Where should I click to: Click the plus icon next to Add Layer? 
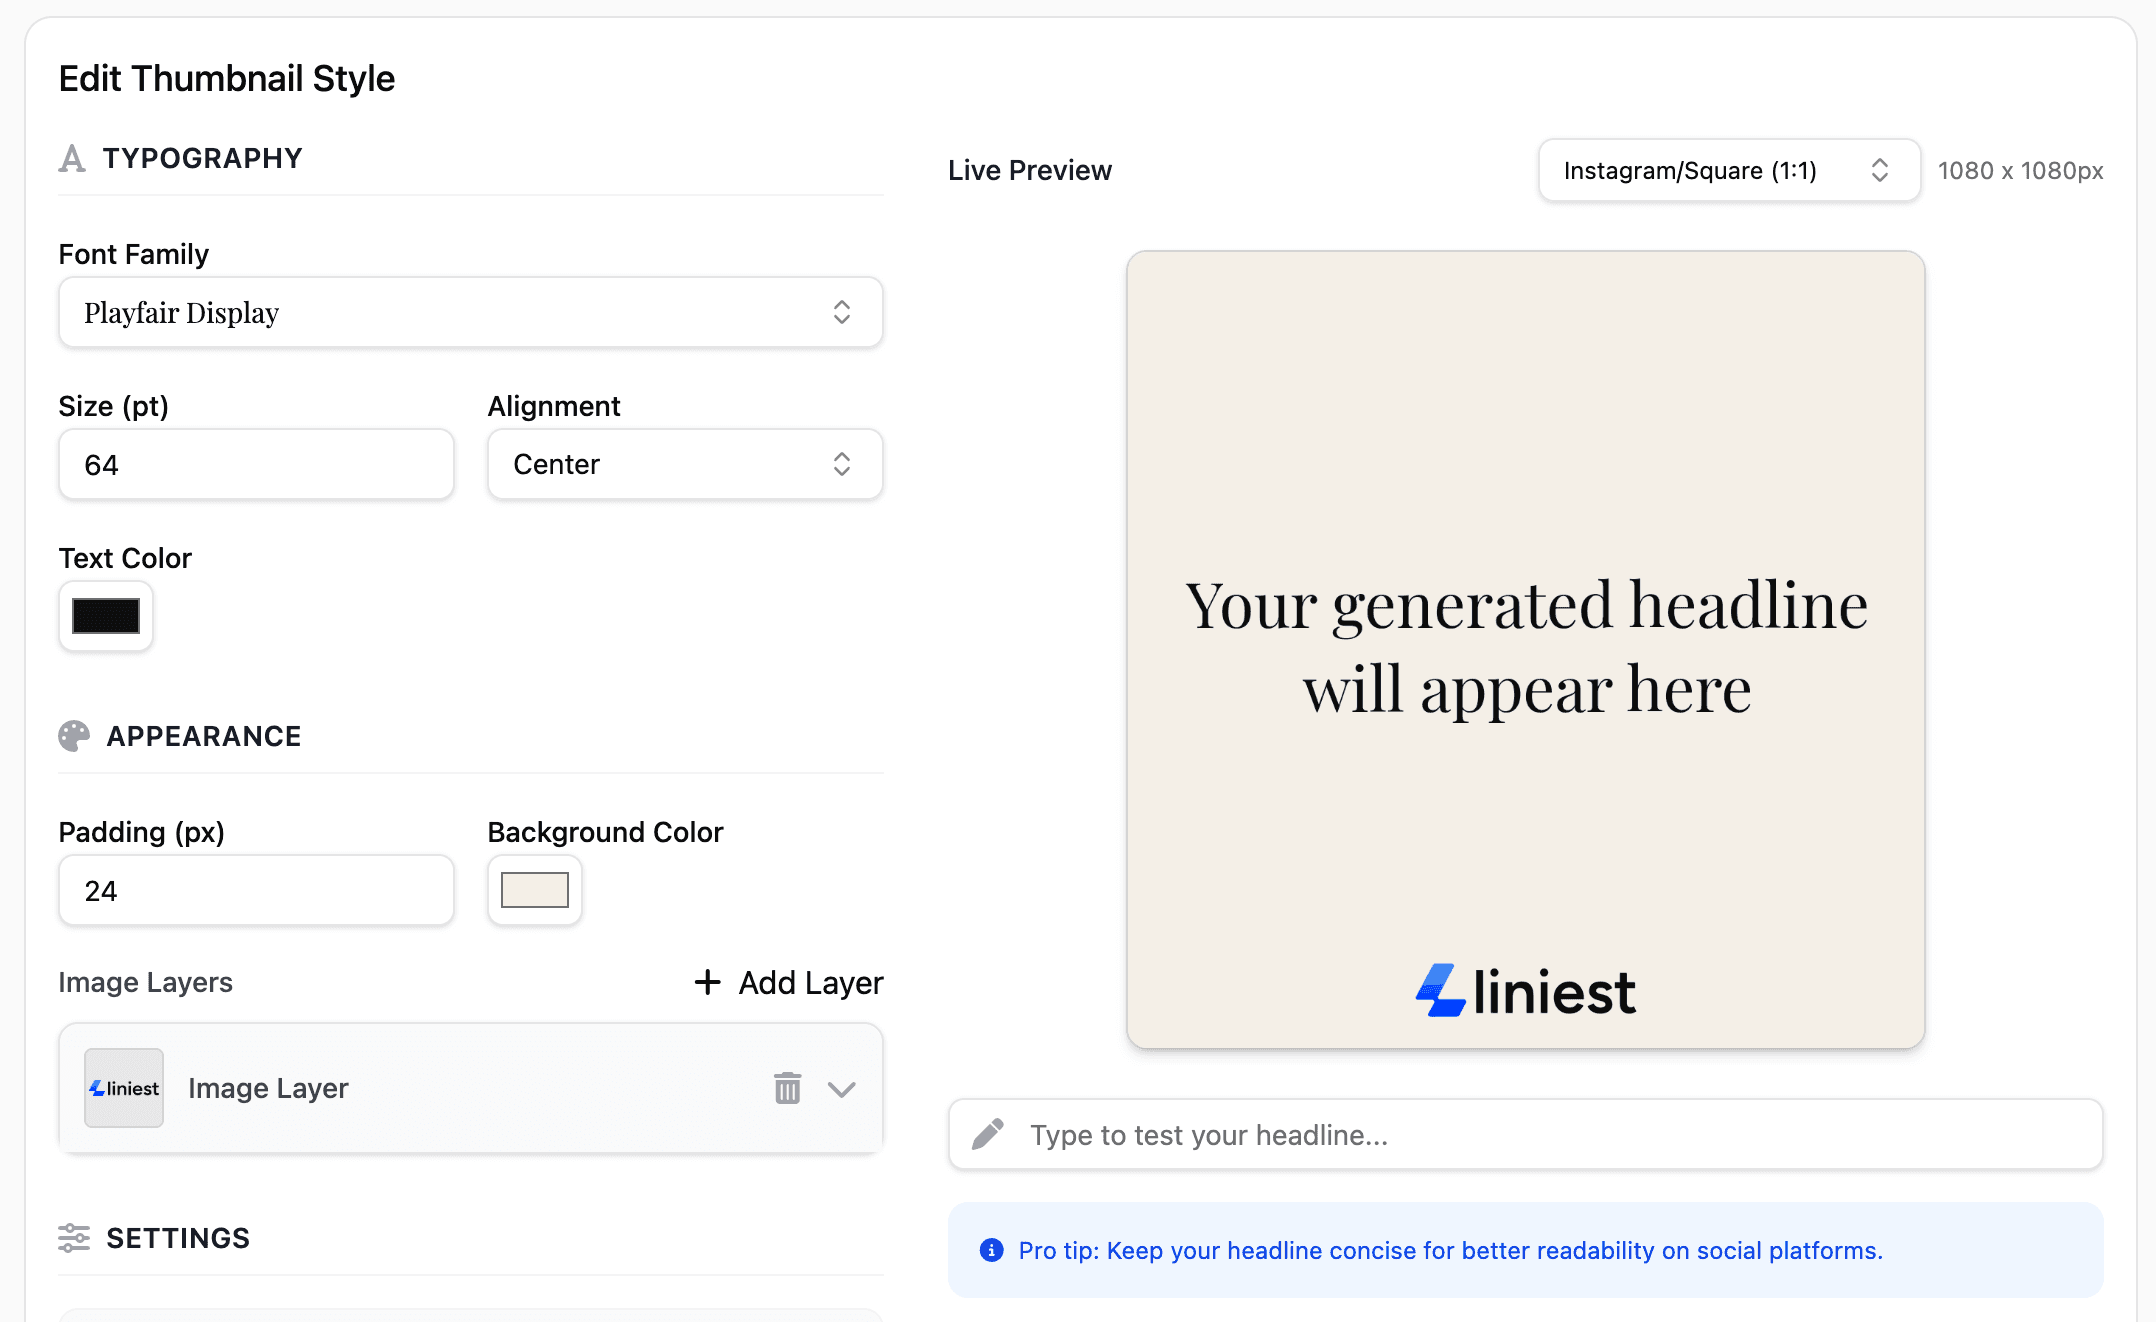pos(707,982)
